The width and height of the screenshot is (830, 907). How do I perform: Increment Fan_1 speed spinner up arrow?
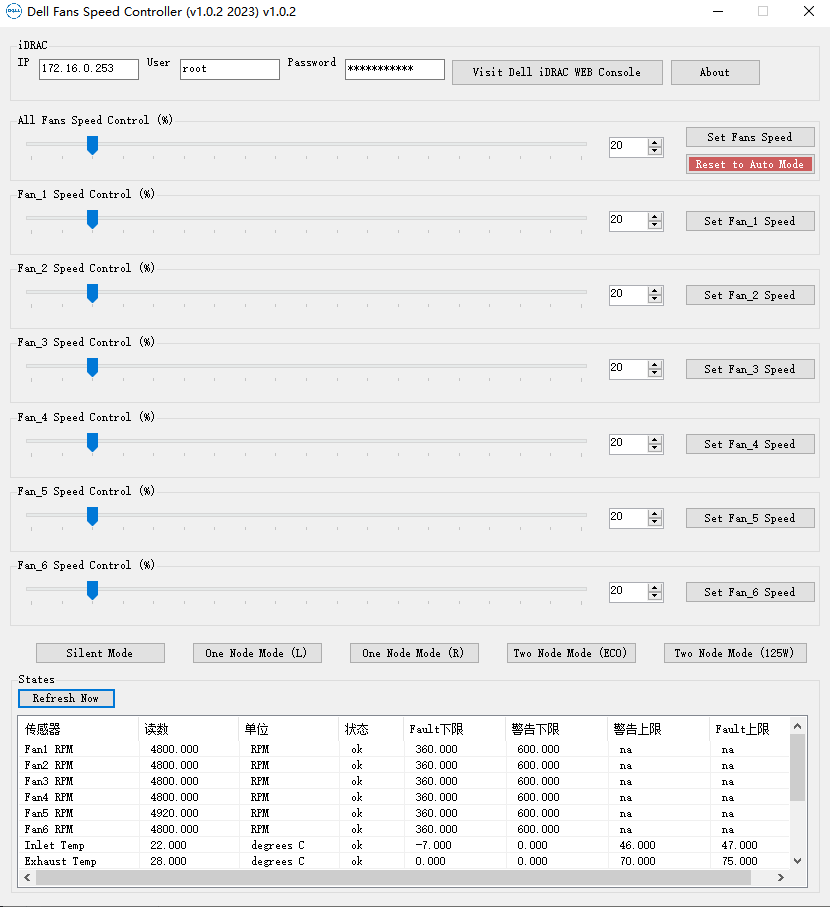tap(655, 216)
